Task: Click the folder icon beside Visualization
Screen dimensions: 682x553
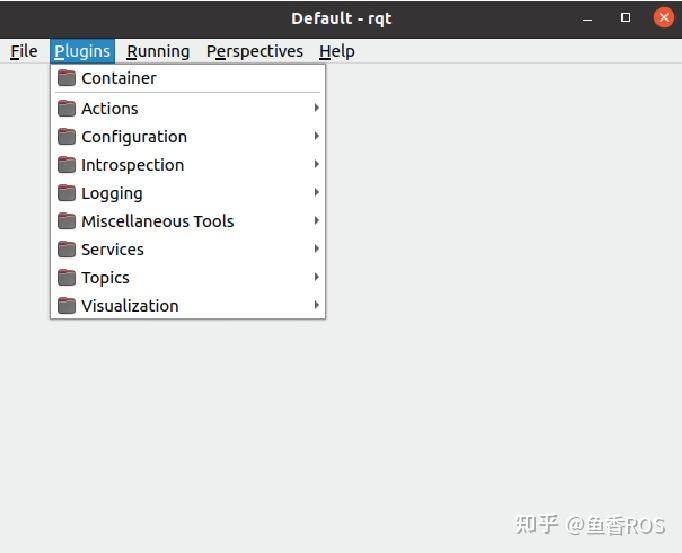Action: (x=67, y=306)
